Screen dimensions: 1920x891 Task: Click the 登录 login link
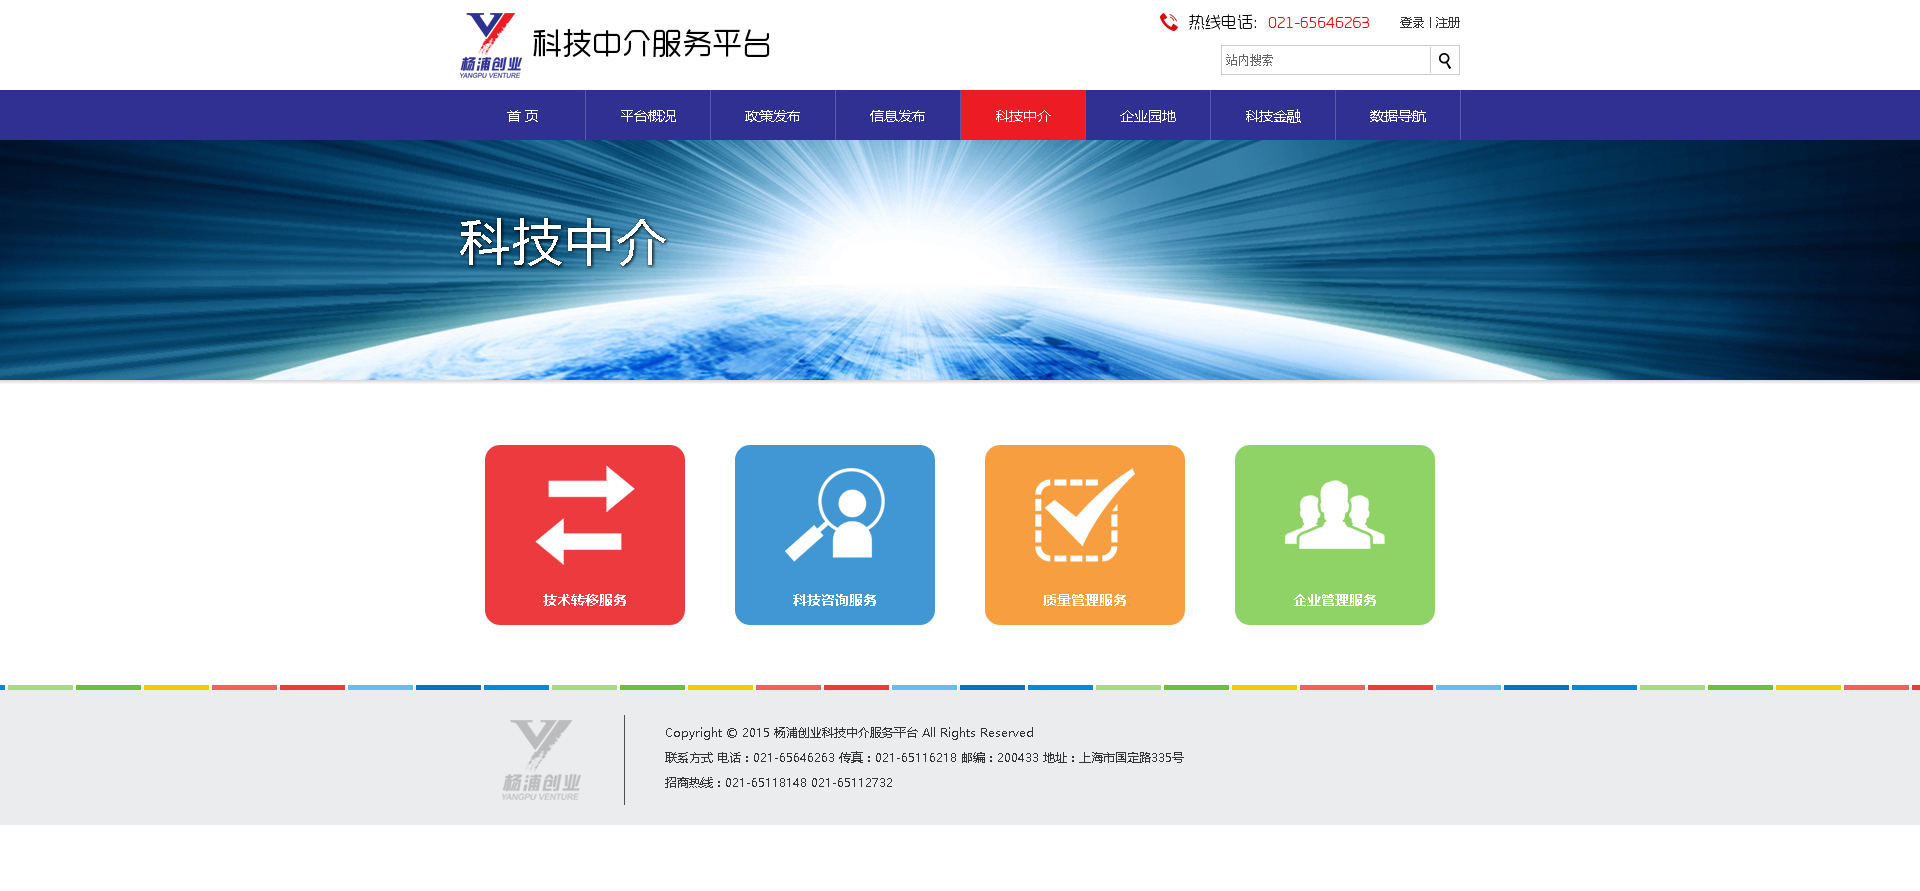pyautogui.click(x=1411, y=23)
